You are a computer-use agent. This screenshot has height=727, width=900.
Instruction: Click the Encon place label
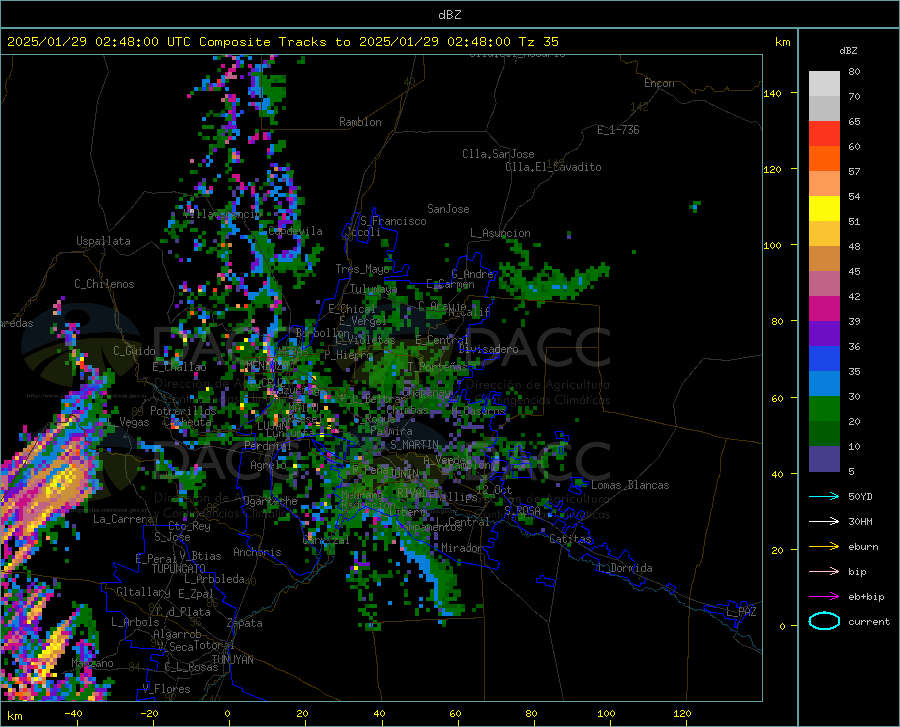point(659,83)
